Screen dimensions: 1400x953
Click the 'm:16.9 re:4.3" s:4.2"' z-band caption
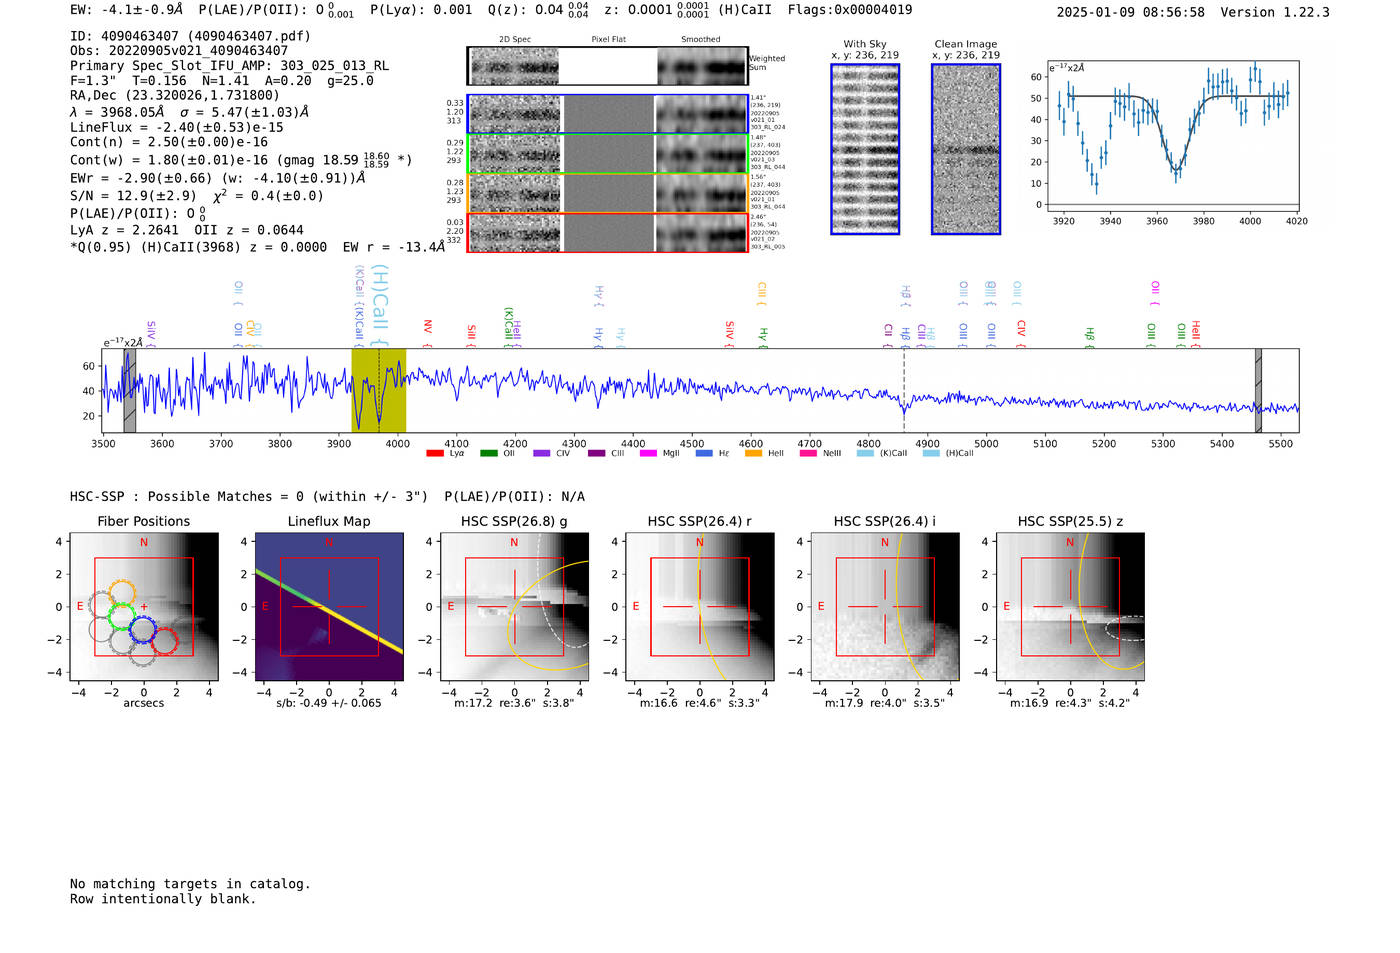(x=1070, y=703)
